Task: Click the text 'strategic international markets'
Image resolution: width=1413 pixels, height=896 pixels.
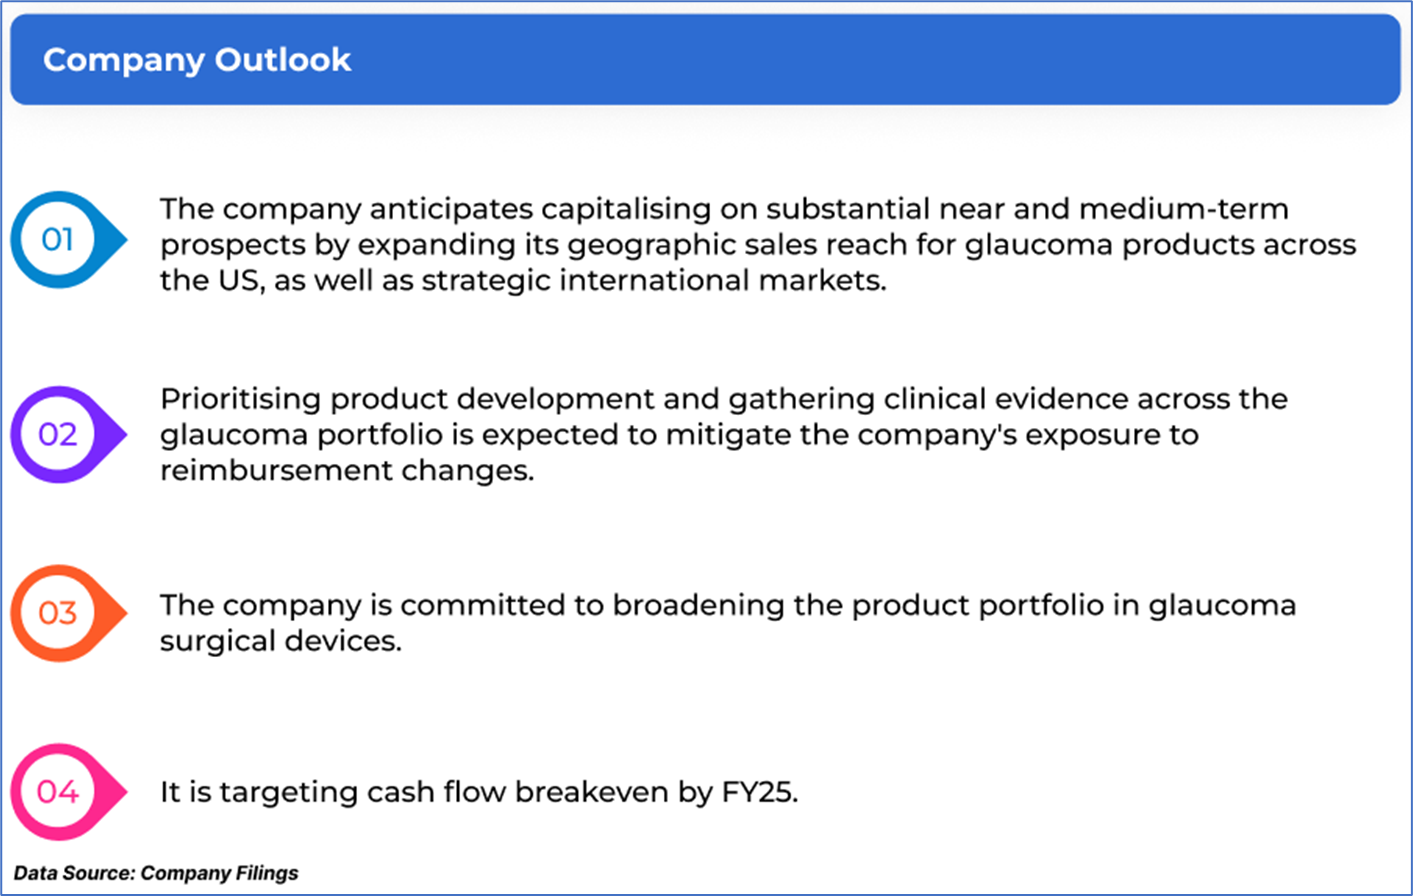Action: [653, 281]
